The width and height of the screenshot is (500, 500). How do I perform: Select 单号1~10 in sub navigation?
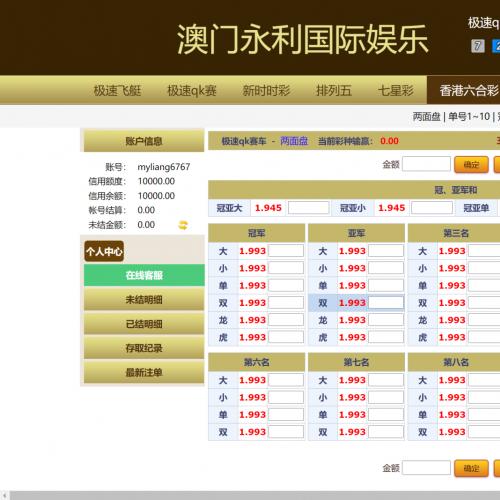coord(469,116)
